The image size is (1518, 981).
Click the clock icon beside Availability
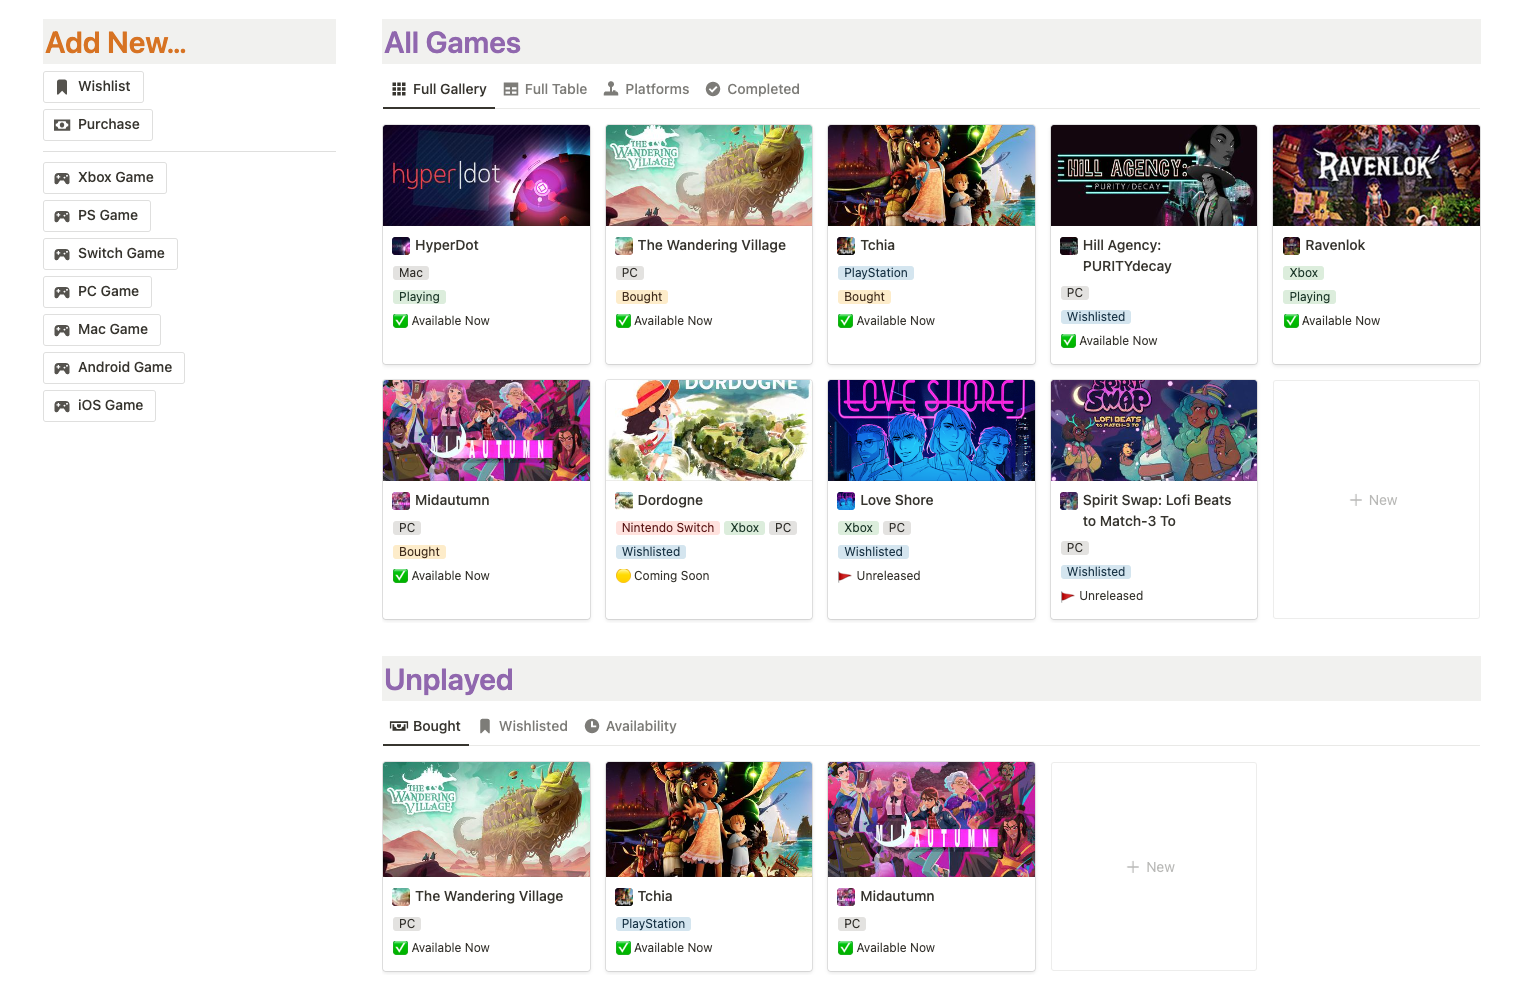click(x=592, y=725)
